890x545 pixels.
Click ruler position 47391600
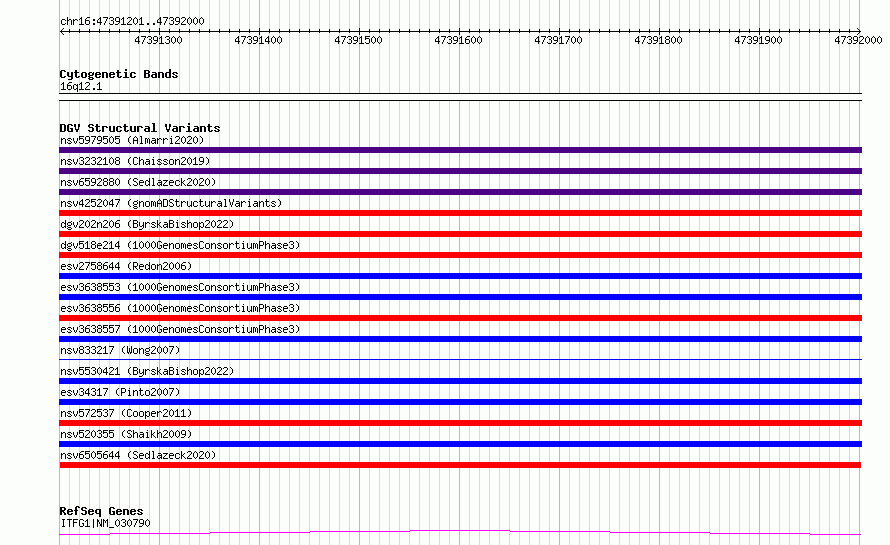[458, 40]
